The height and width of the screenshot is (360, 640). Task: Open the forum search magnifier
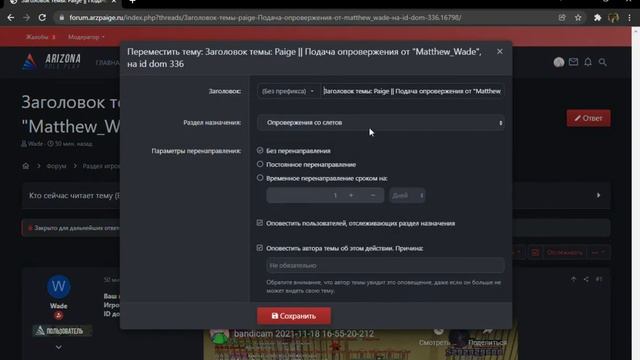coord(602,62)
